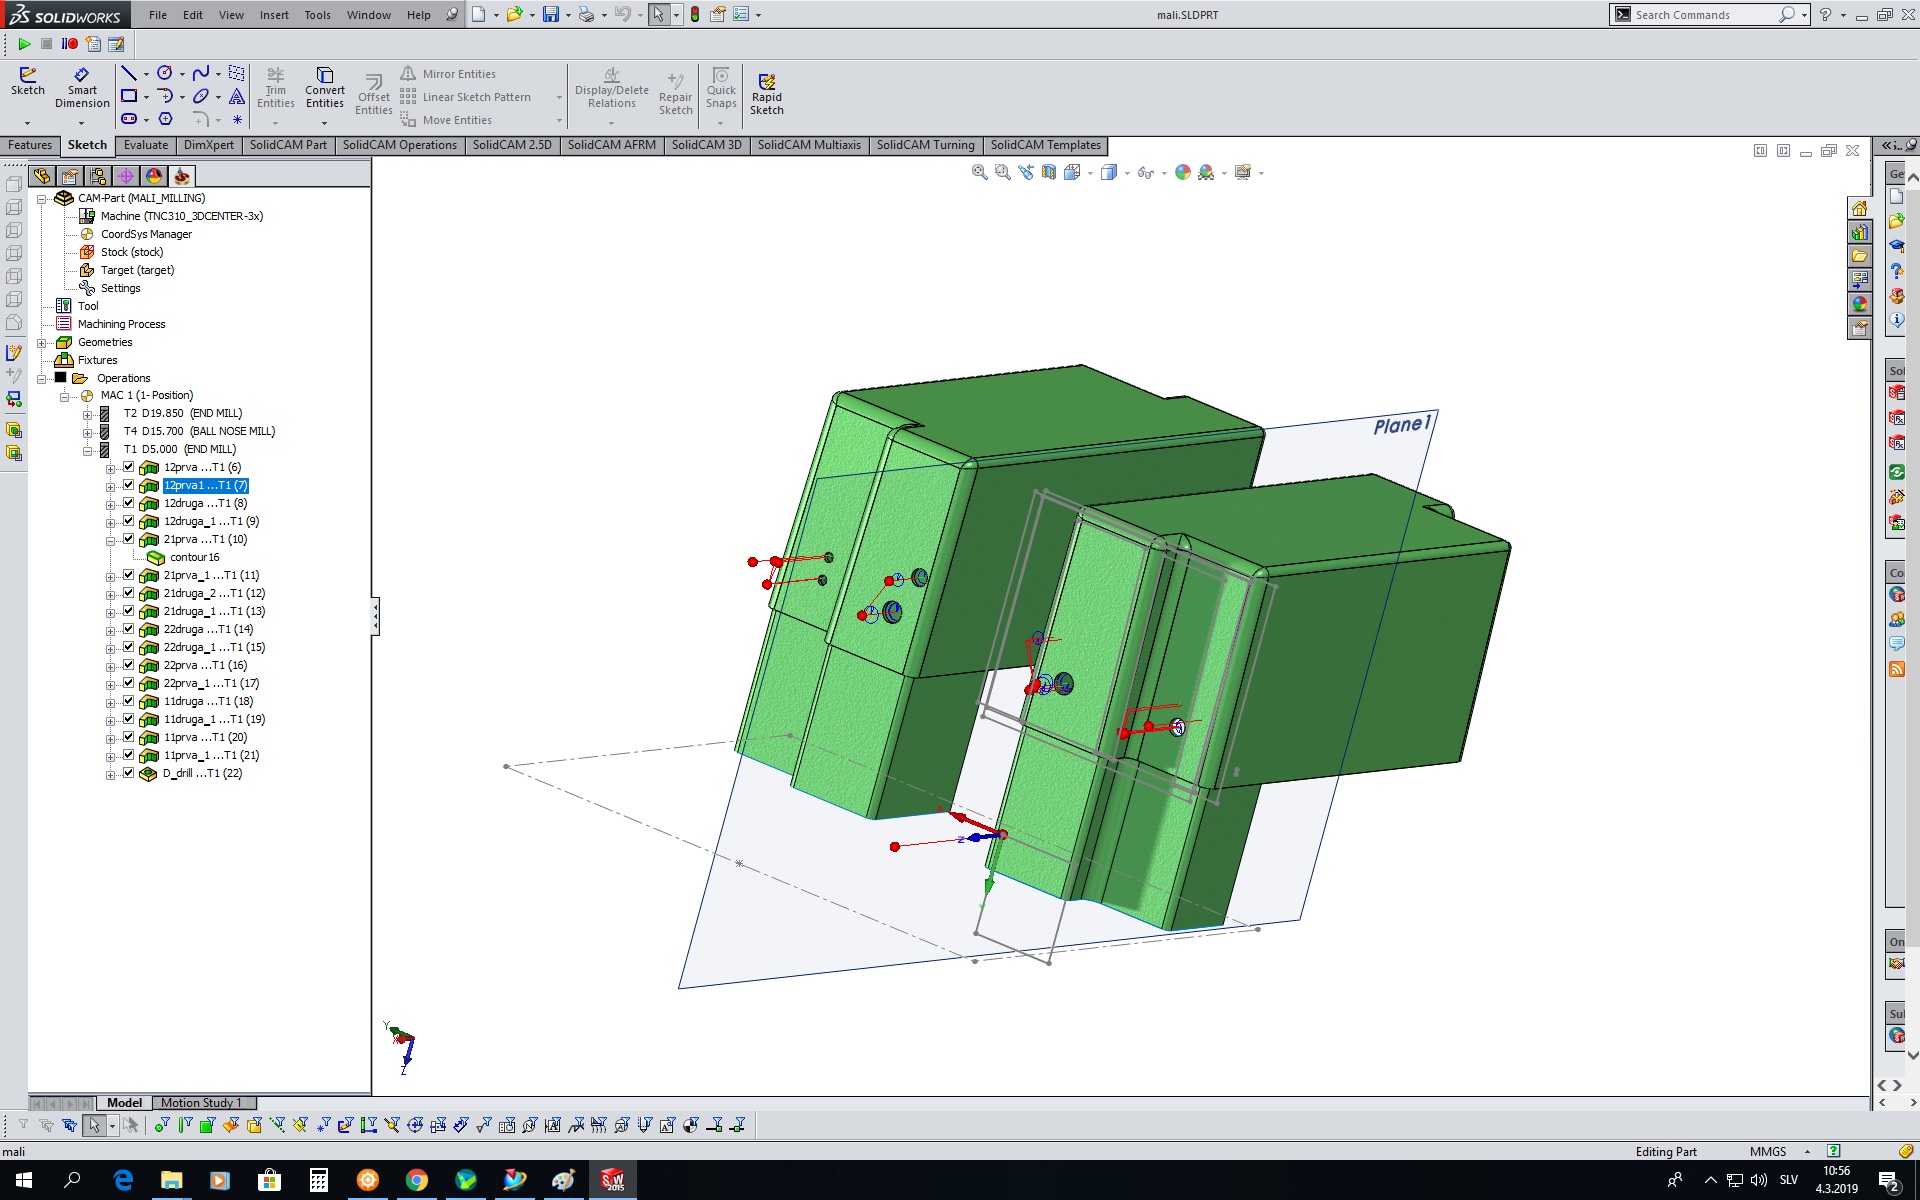Click the Trim Entities tool
Viewport: 1920px width, 1200px height.
(x=275, y=87)
